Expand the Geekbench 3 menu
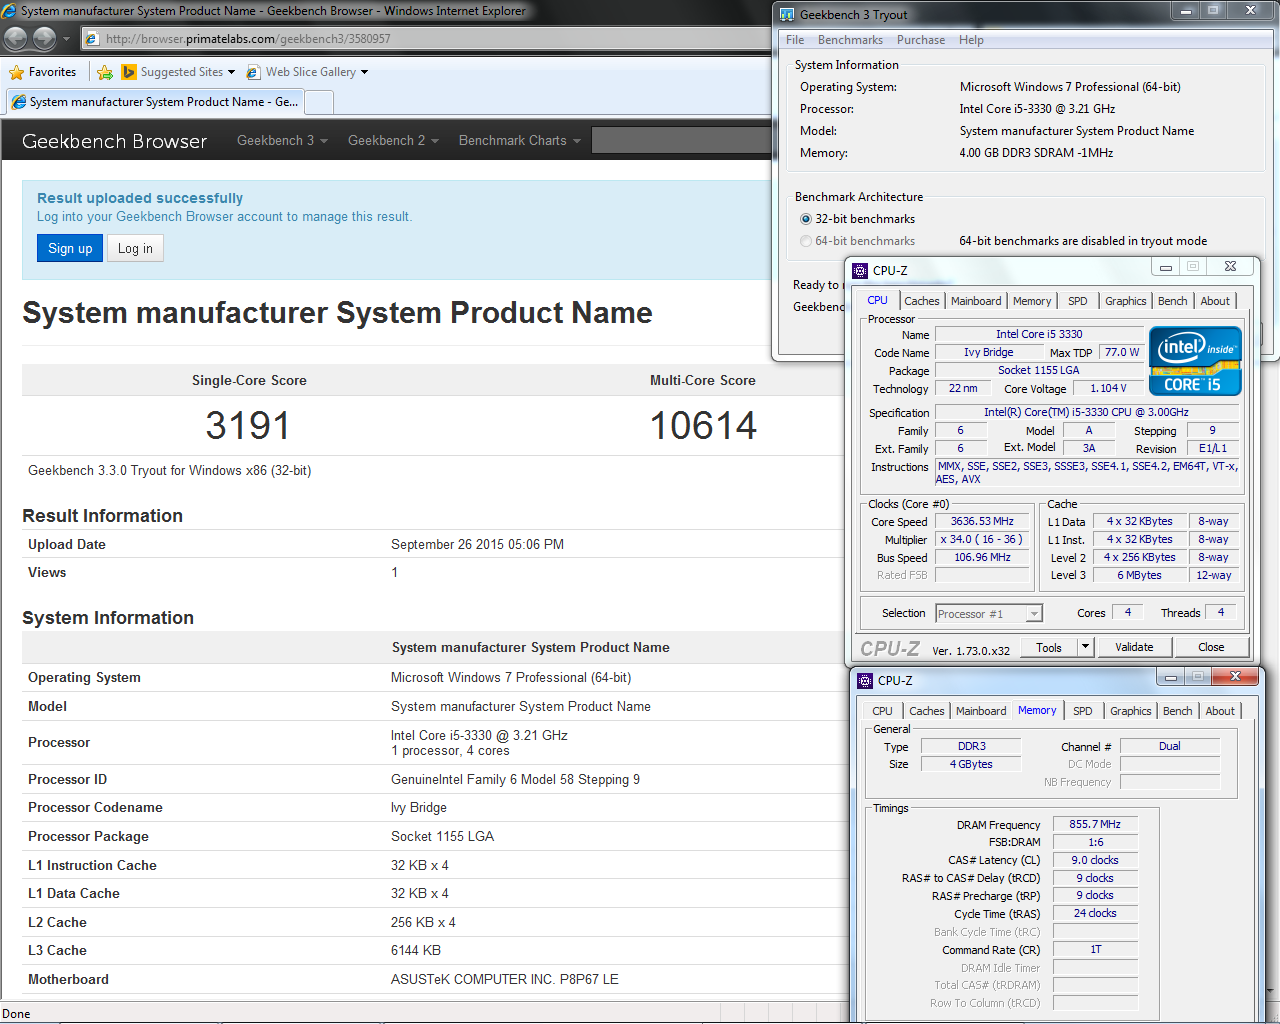Screen dimensions: 1280x1024 282,141
